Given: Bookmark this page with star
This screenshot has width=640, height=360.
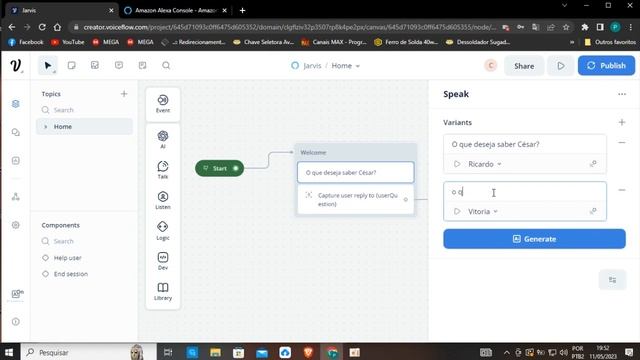Looking at the screenshot, I should [x=566, y=27].
